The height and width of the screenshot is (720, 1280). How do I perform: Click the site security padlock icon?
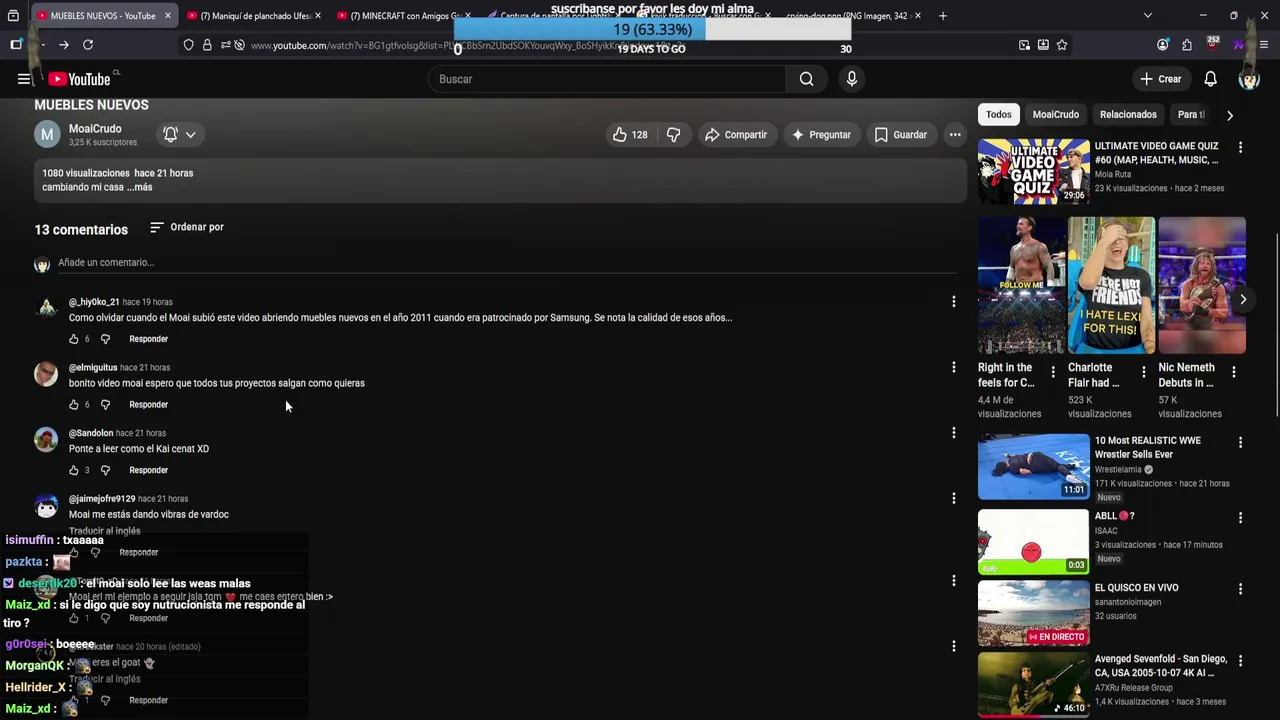[207, 45]
